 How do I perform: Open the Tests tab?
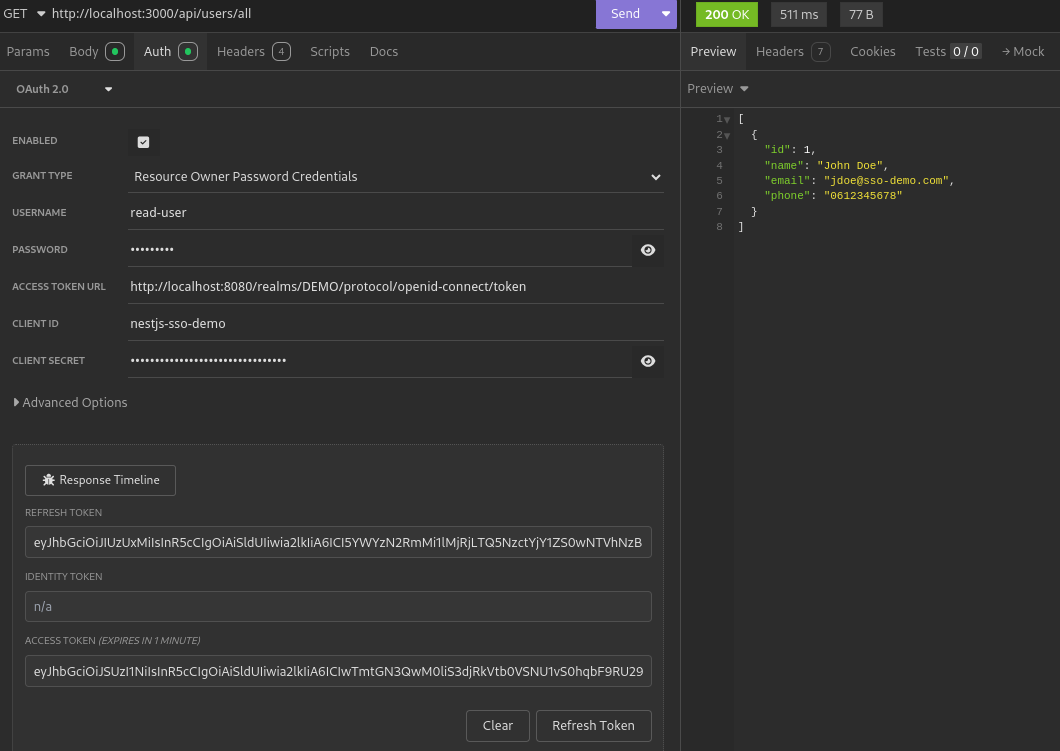(948, 51)
